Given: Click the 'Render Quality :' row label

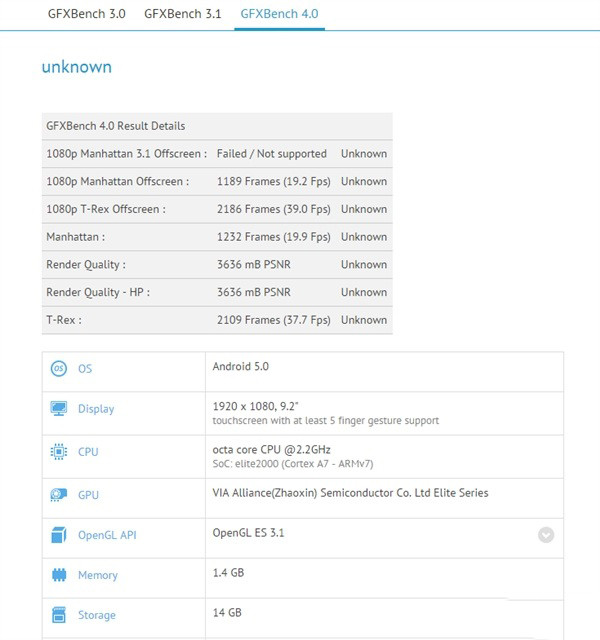Looking at the screenshot, I should 86,265.
